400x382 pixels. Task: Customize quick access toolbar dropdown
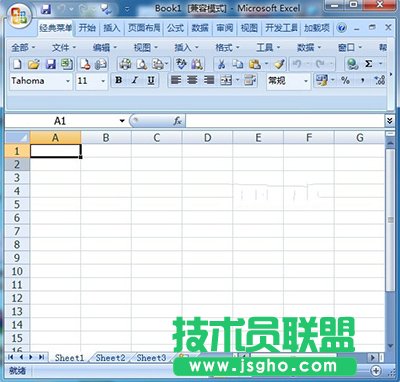coord(127,9)
